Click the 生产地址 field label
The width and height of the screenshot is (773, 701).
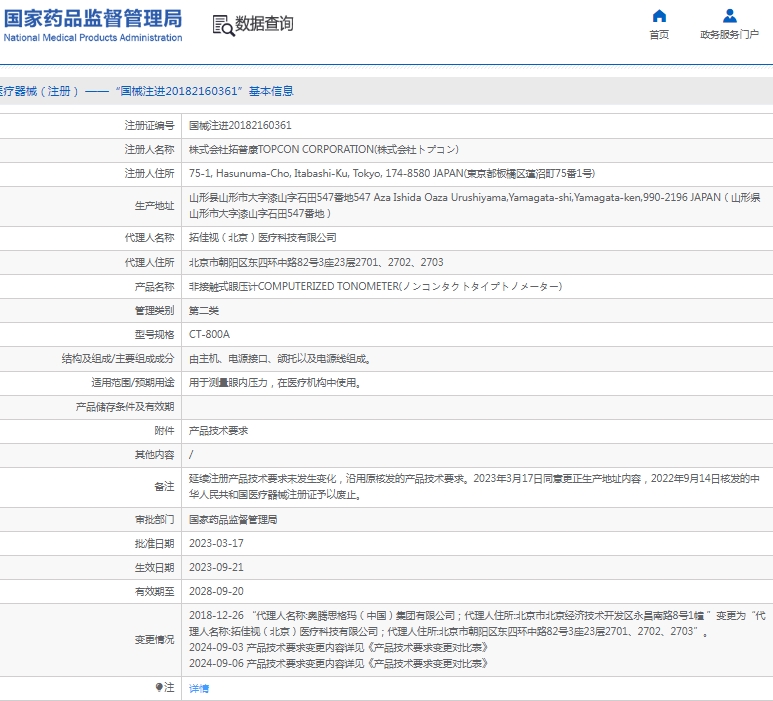coord(154,206)
